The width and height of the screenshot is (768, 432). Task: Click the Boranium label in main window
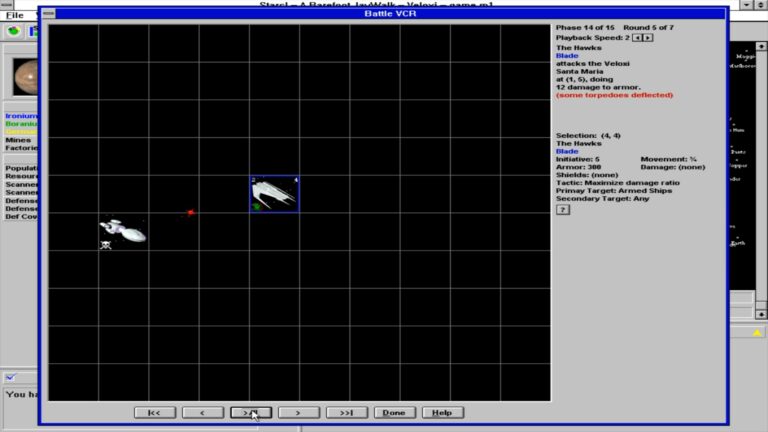[21, 124]
